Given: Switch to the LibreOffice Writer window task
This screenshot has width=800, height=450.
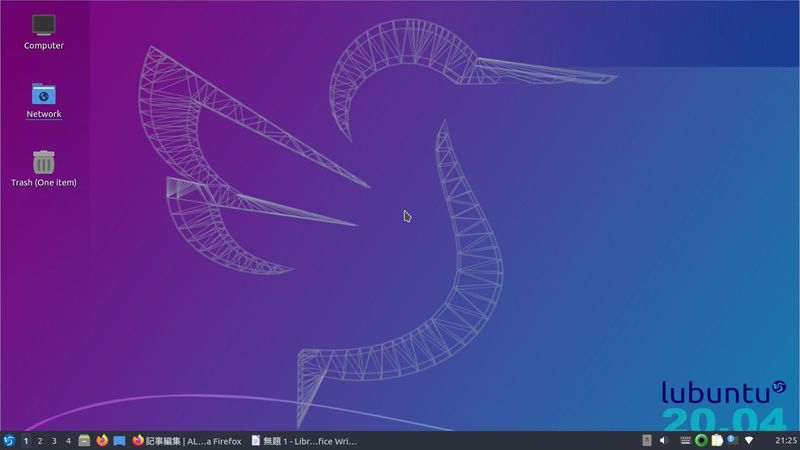Looking at the screenshot, I should [304, 441].
